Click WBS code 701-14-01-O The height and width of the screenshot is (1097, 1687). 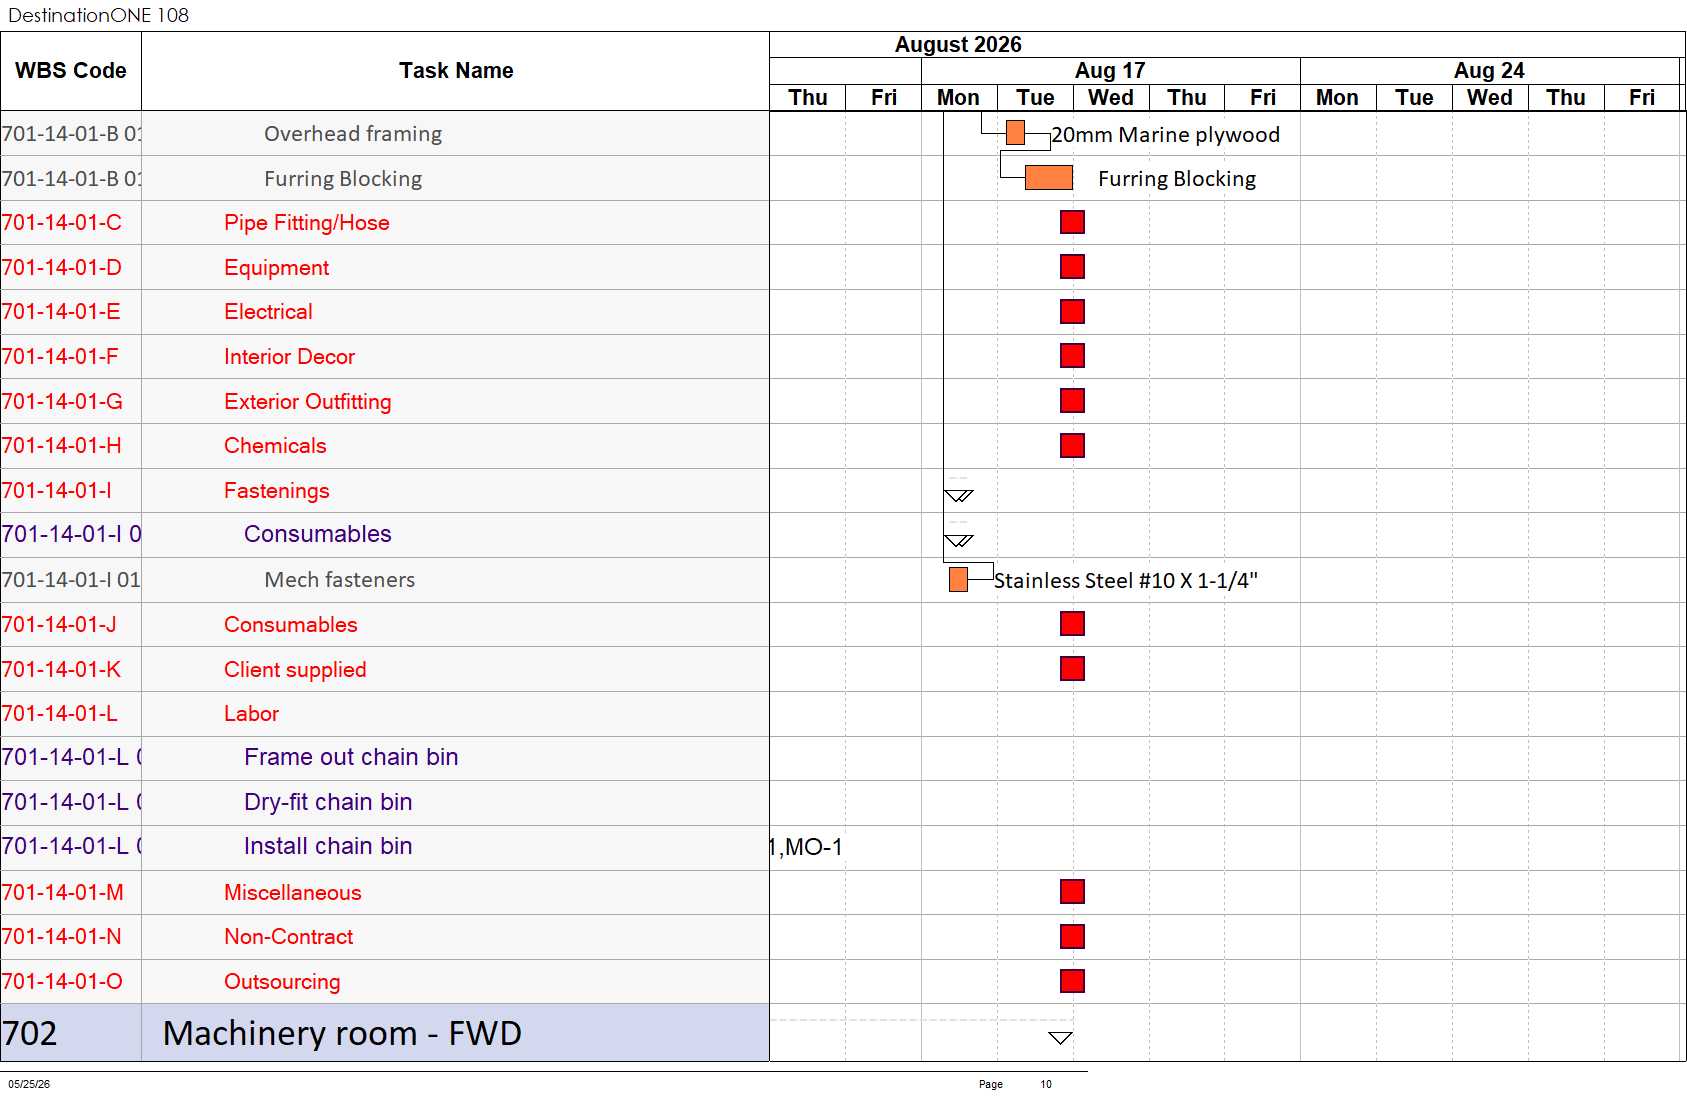(x=63, y=982)
